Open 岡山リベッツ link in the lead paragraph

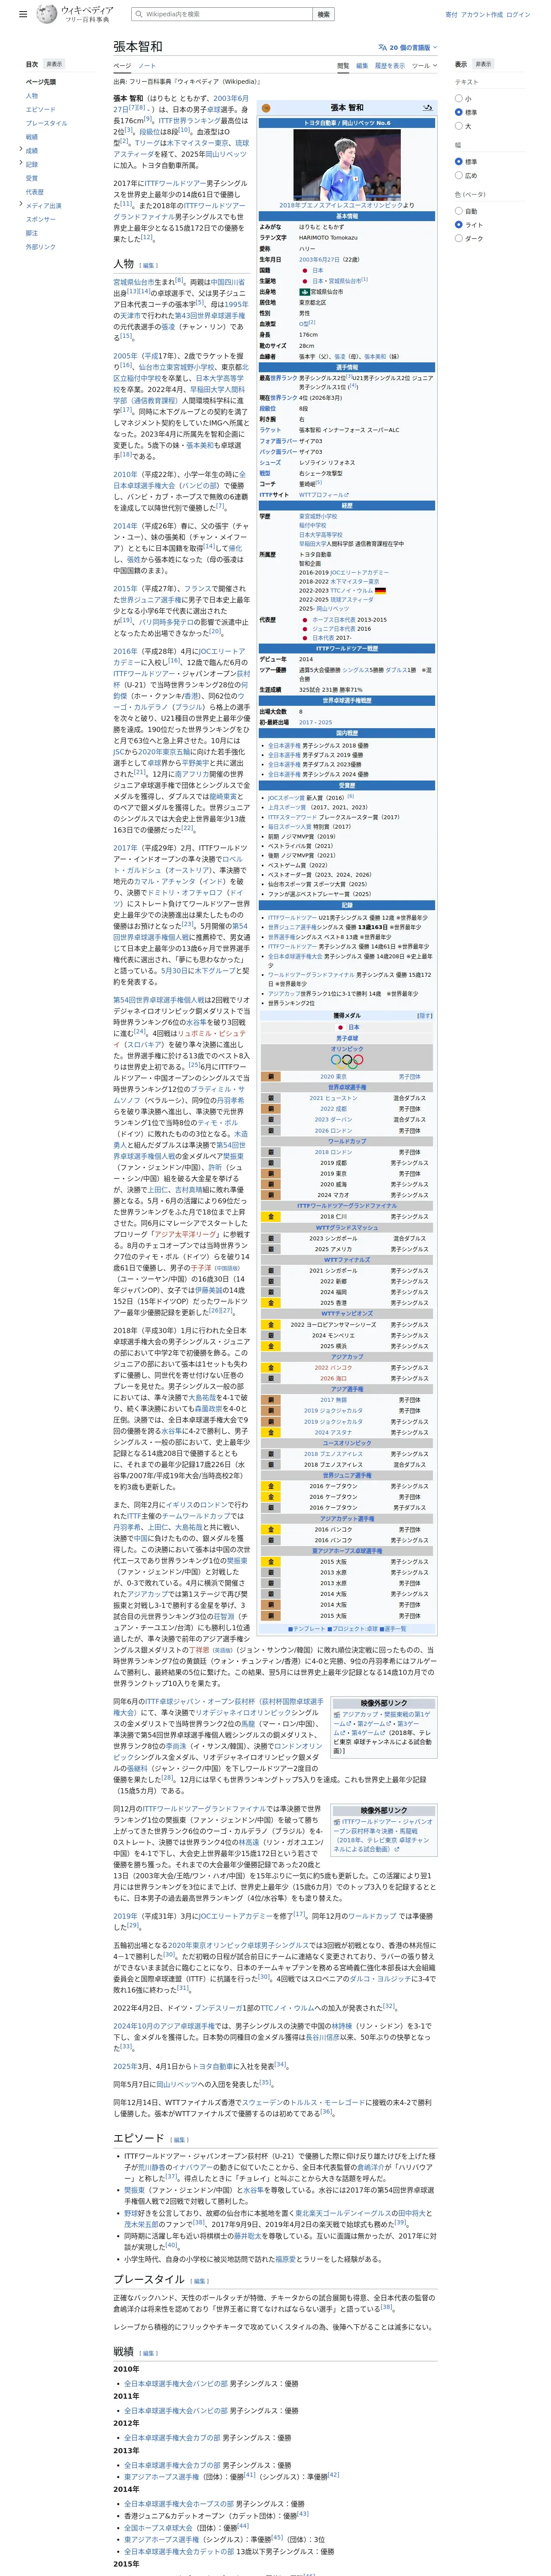226,154
